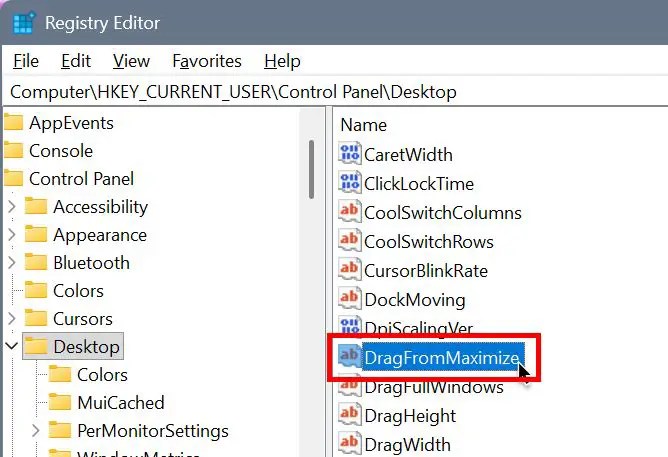Viewport: 668px width, 457px height.
Task: Select the Appearance key label
Action: [x=100, y=235]
